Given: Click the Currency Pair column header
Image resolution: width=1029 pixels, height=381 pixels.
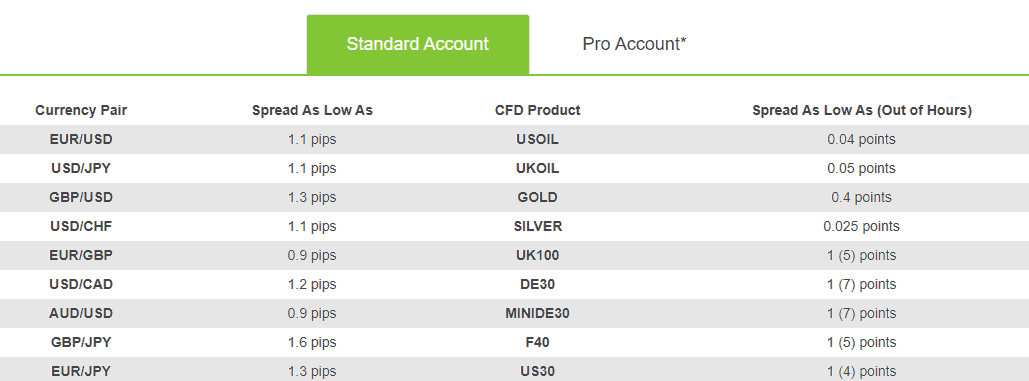Looking at the screenshot, I should (81, 110).
